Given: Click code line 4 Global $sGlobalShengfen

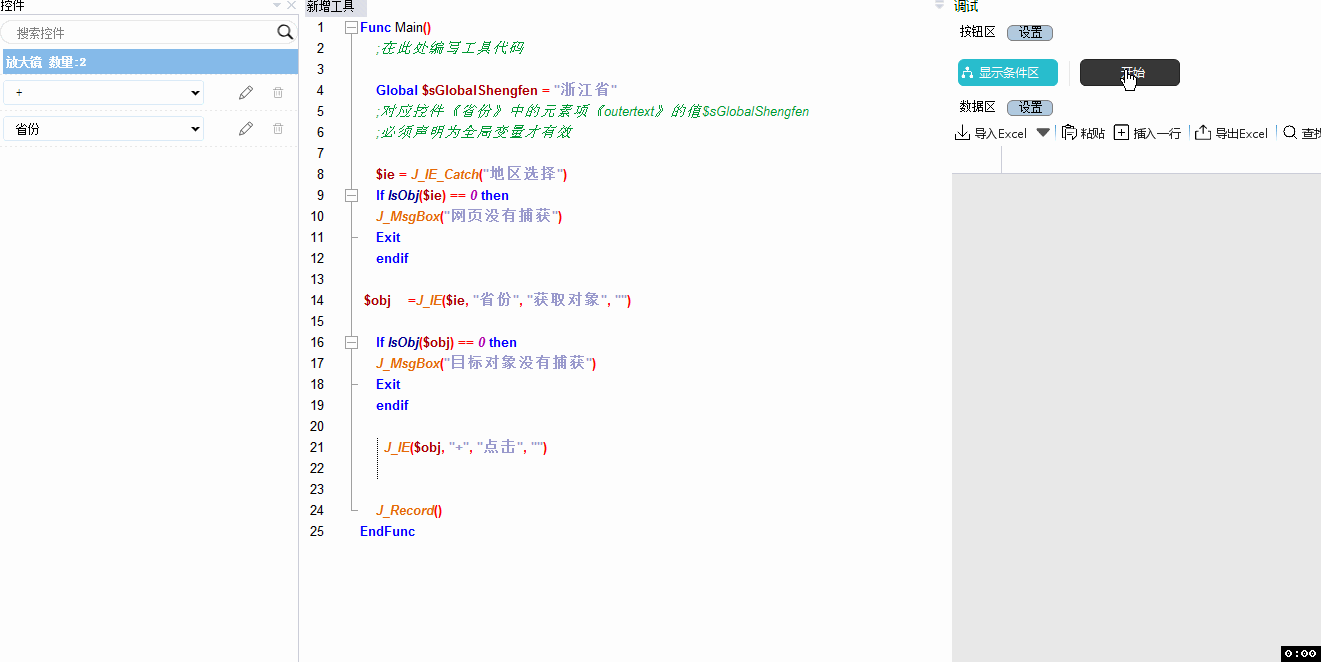Looking at the screenshot, I should (496, 90).
